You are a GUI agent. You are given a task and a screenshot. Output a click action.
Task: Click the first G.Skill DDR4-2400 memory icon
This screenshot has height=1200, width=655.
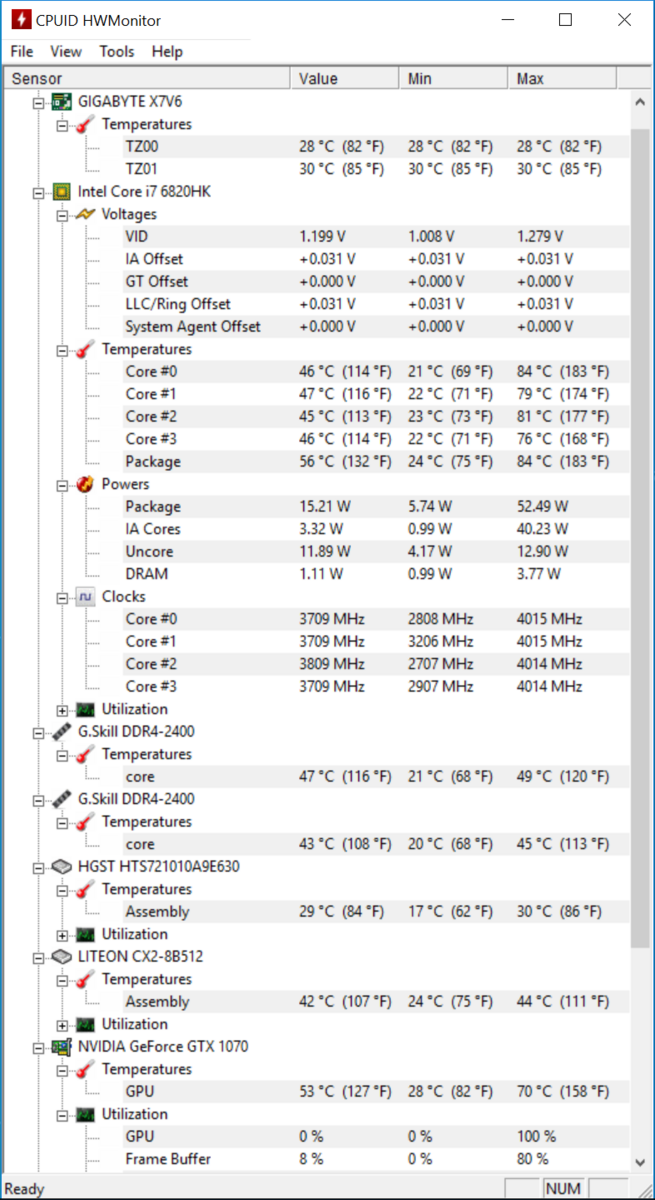coord(62,732)
